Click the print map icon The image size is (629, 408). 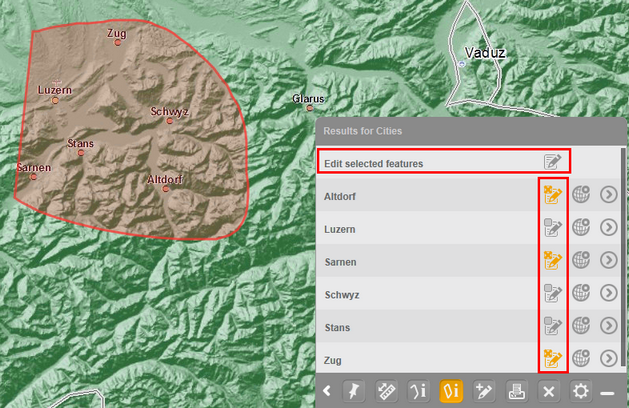(x=516, y=391)
